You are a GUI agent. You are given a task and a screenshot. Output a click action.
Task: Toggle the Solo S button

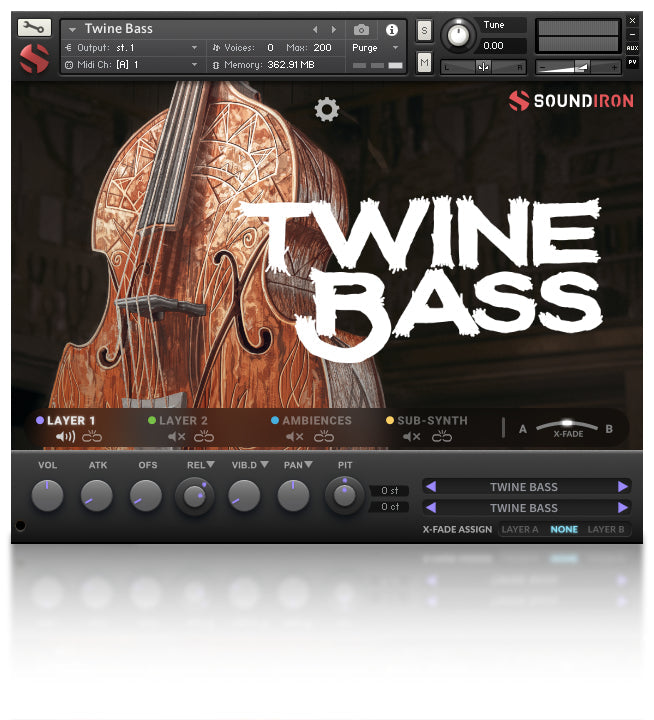[424, 30]
